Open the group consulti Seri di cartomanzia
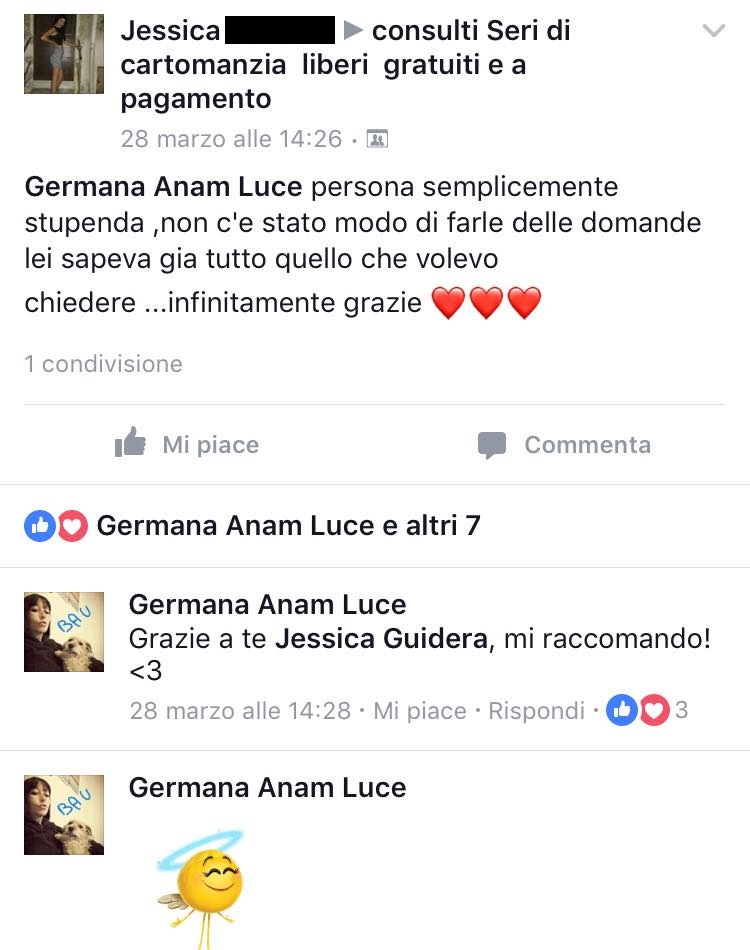The height and width of the screenshot is (950, 750). [345, 64]
